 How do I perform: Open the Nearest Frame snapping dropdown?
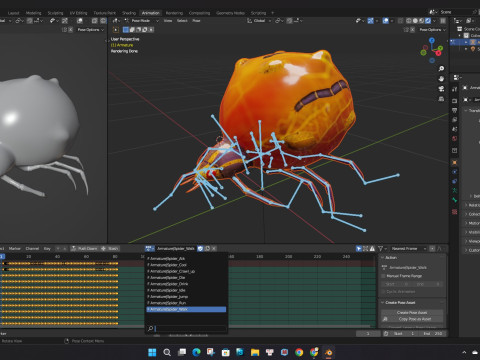409,249
